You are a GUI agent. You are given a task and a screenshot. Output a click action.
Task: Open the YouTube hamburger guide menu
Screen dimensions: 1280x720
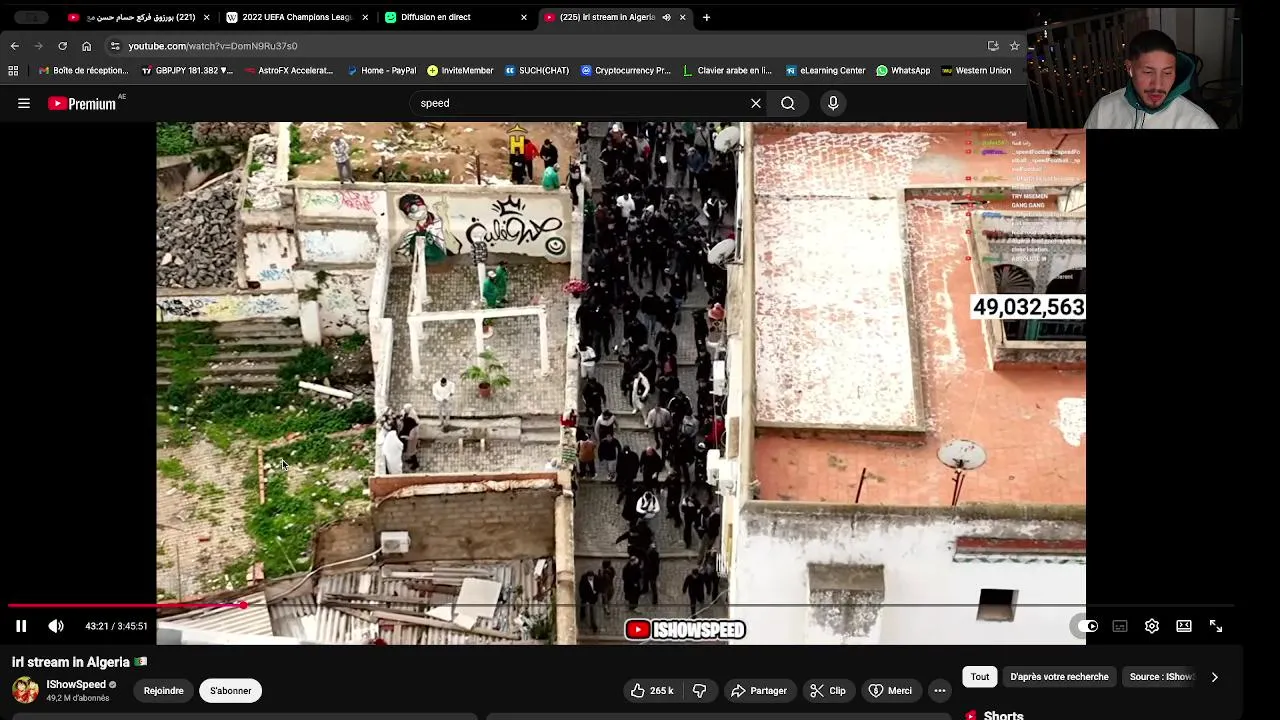pyautogui.click(x=24, y=103)
